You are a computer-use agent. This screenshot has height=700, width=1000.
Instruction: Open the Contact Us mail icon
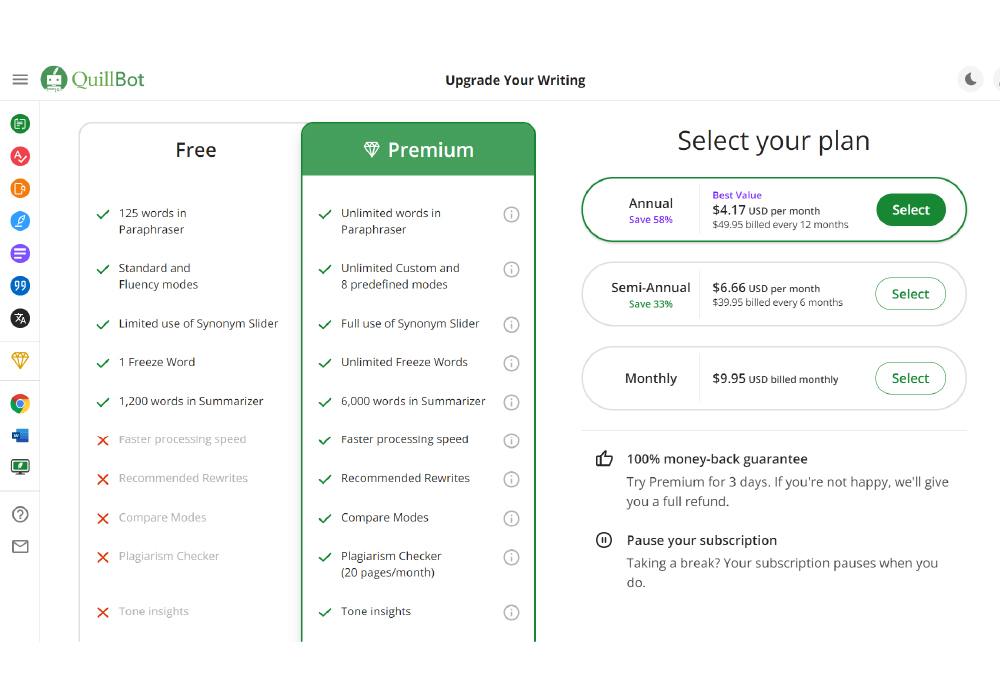coord(20,547)
